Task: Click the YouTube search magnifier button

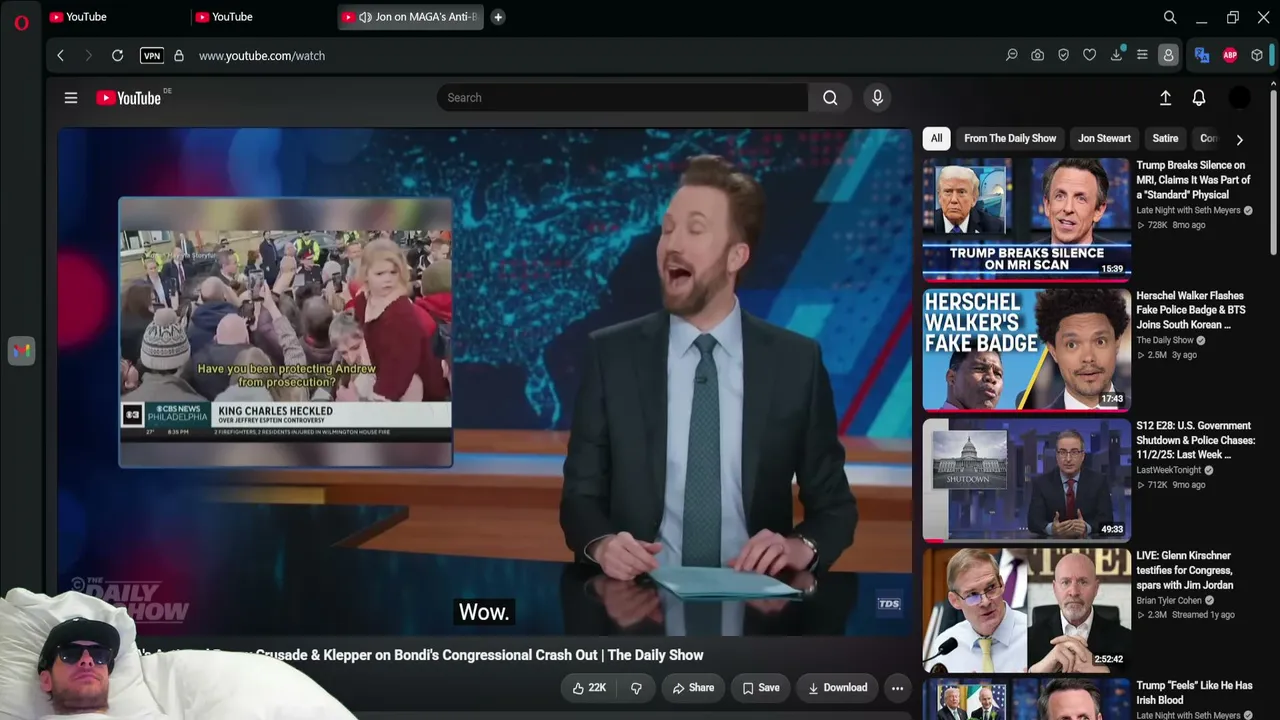Action: tap(830, 98)
